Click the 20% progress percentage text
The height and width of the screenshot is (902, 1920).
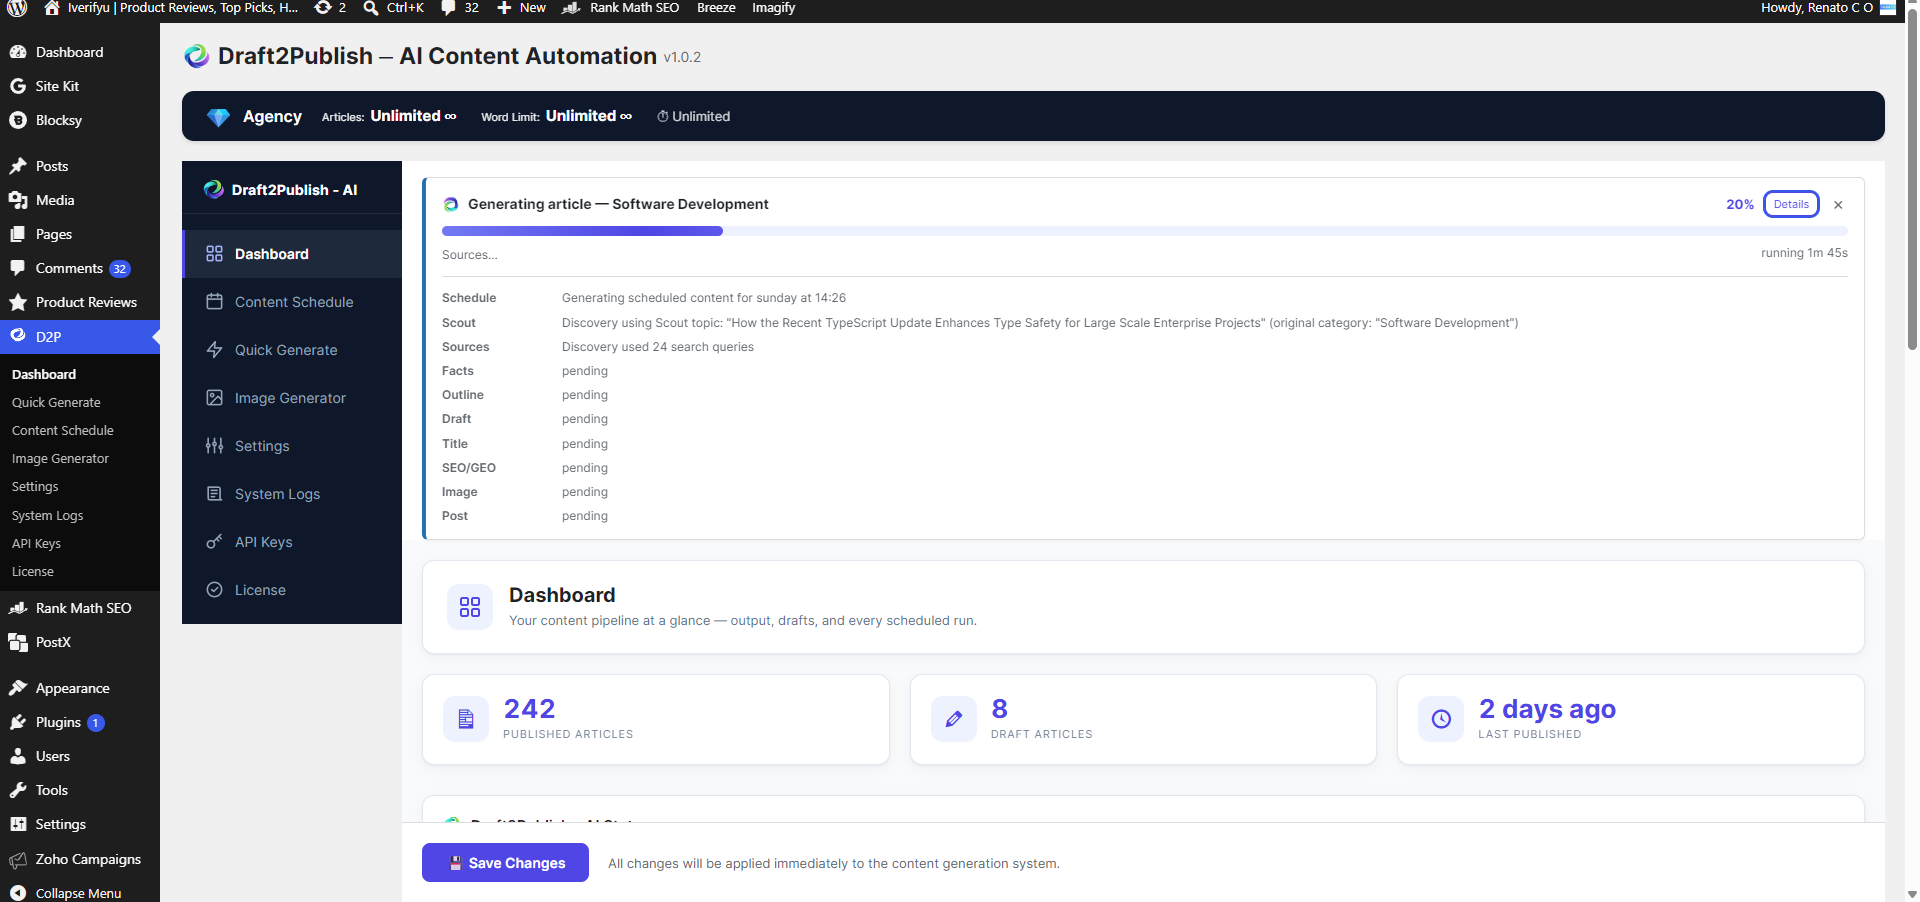(1740, 204)
